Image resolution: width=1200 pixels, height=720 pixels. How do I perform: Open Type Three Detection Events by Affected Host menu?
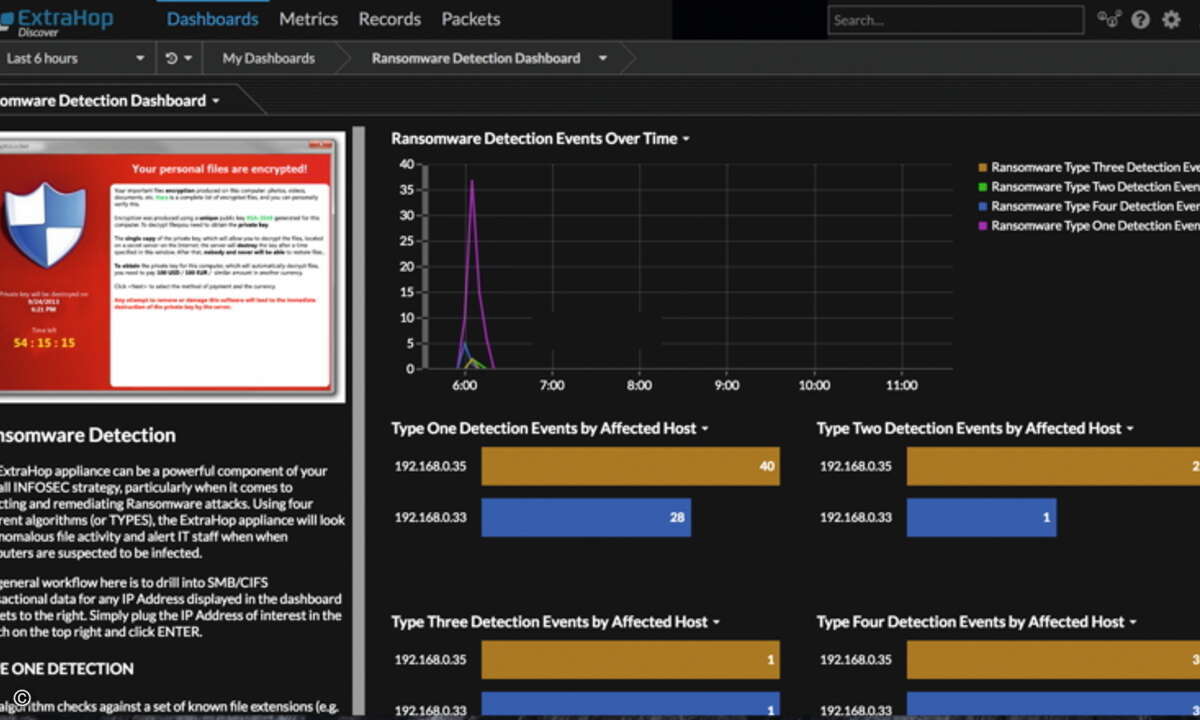click(x=716, y=622)
